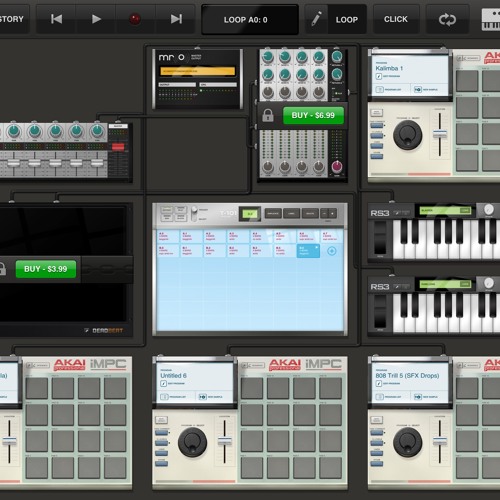This screenshot has width=500, height=500.
Task: Click the orange display on mr o
Action: (198, 71)
